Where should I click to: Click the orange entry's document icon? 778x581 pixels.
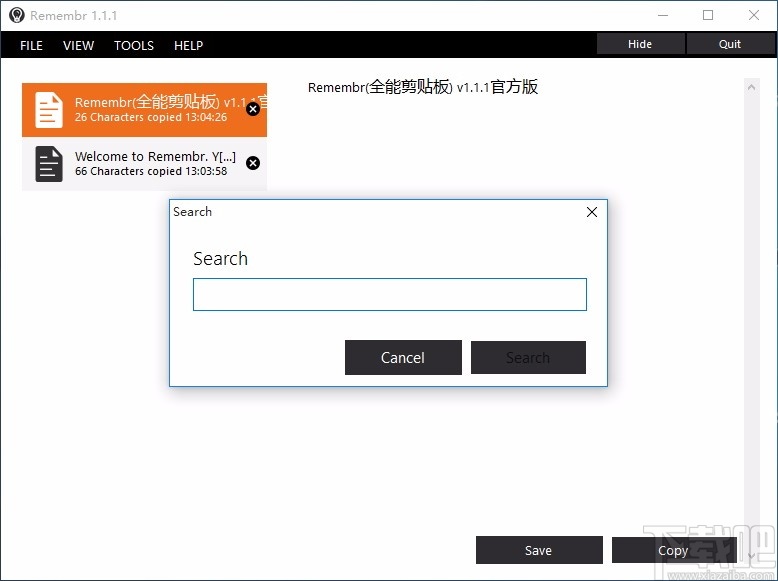(x=49, y=110)
